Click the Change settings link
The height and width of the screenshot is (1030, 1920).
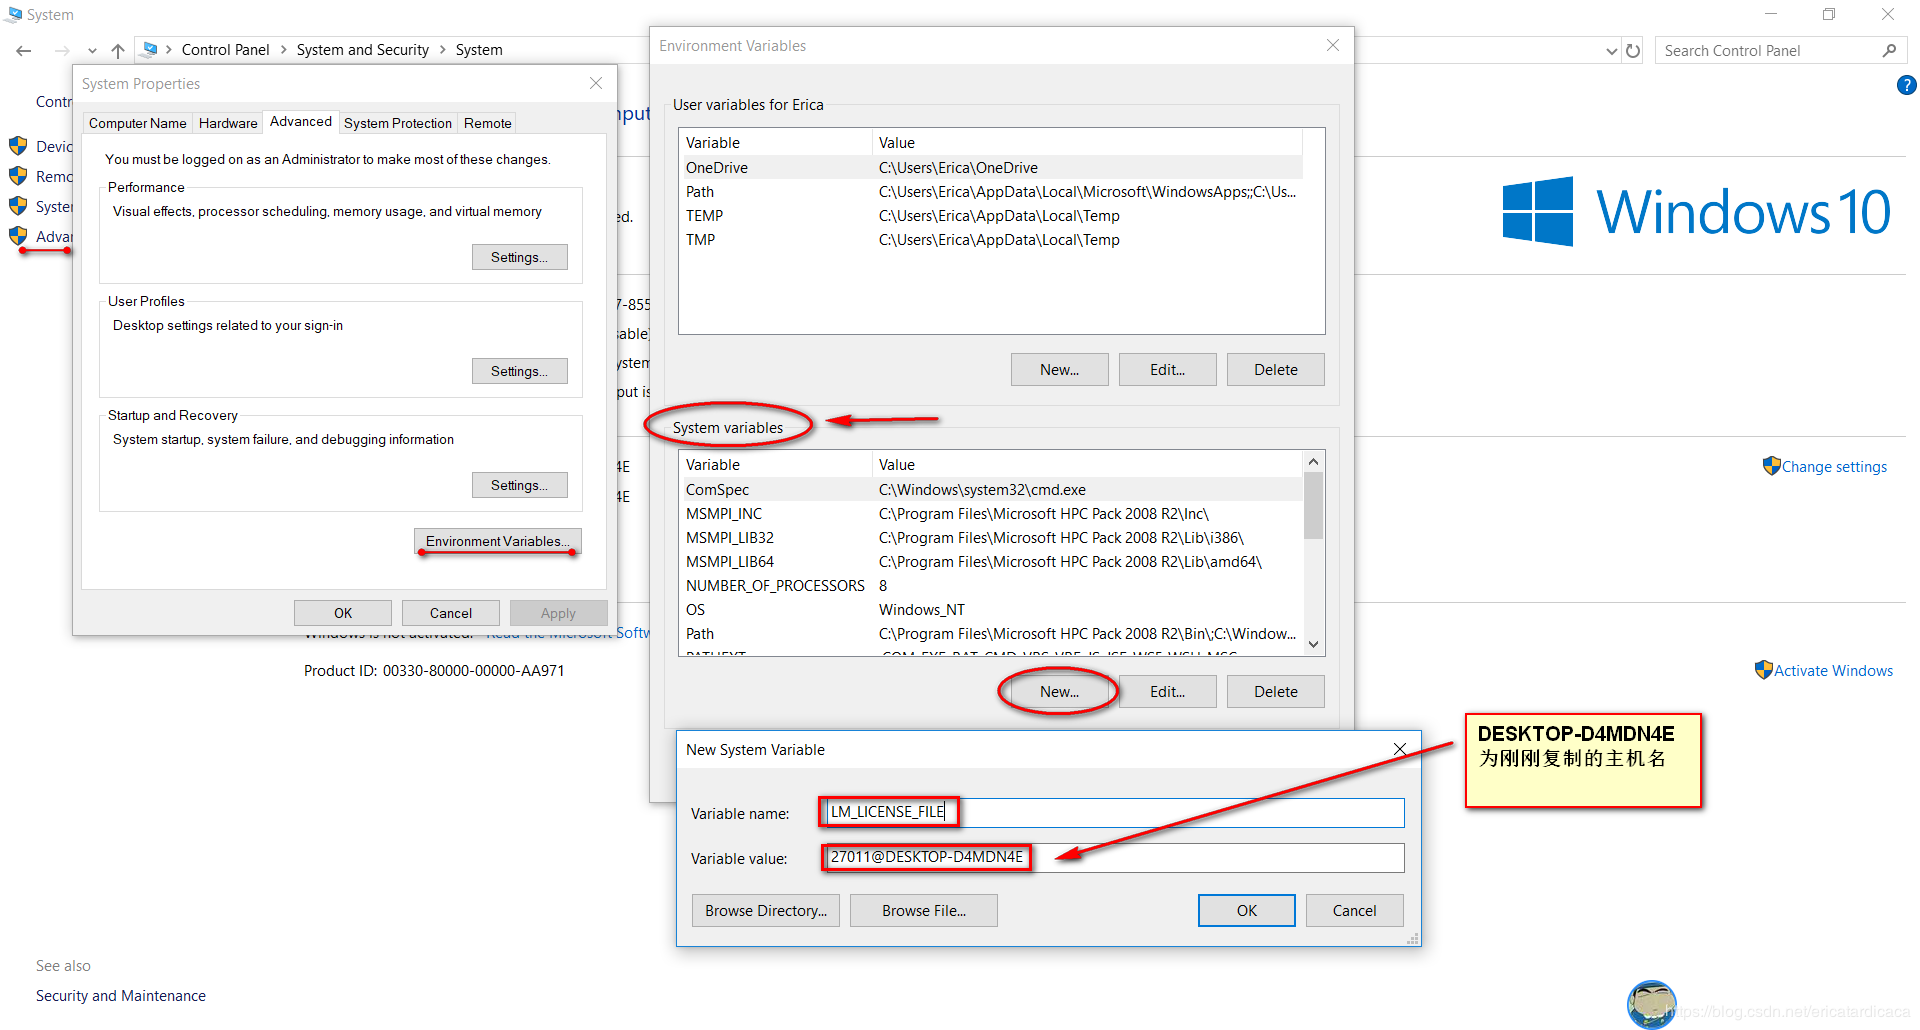pos(1834,466)
